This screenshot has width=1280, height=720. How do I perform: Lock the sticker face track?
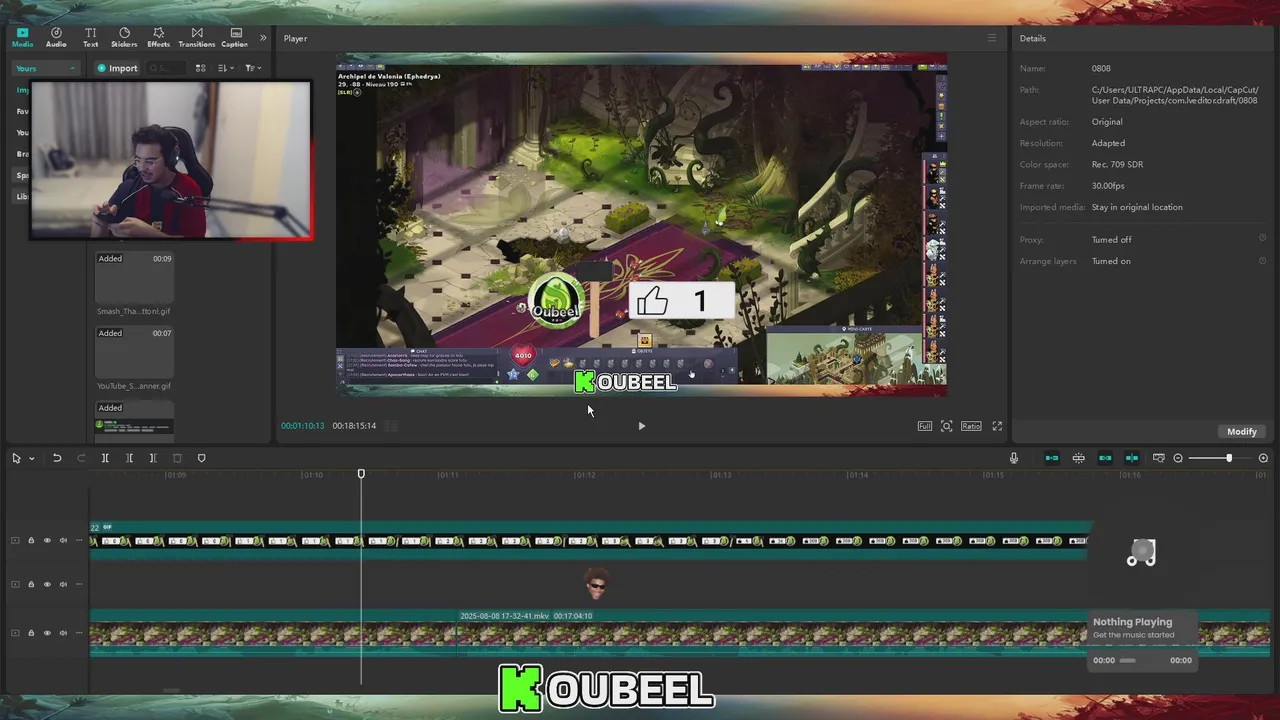coord(31,584)
